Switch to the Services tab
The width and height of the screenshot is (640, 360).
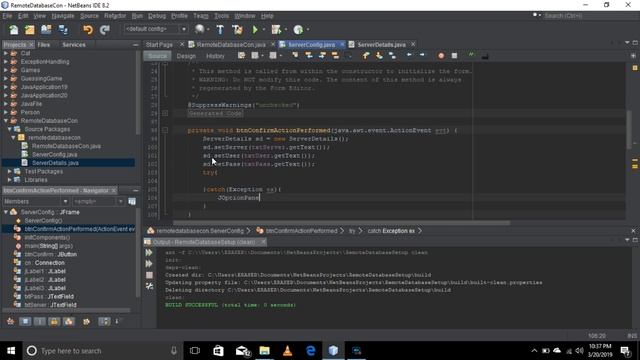74,44
